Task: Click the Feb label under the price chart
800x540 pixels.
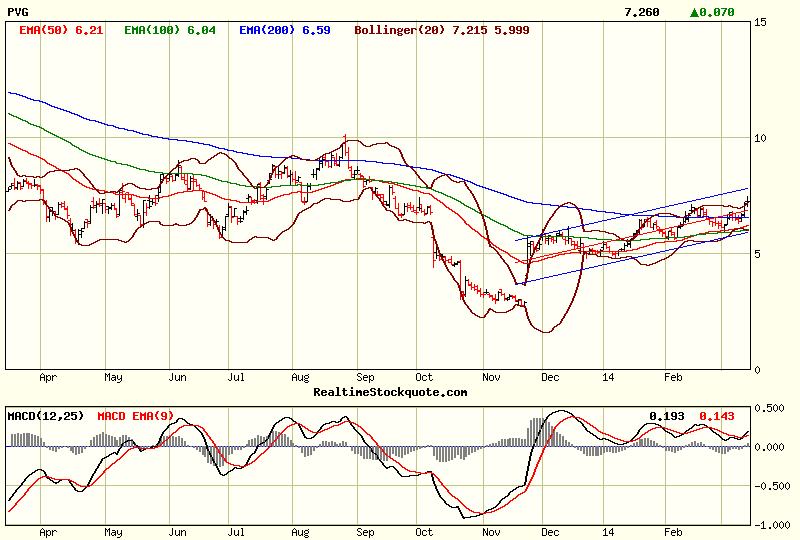Action: 673,378
